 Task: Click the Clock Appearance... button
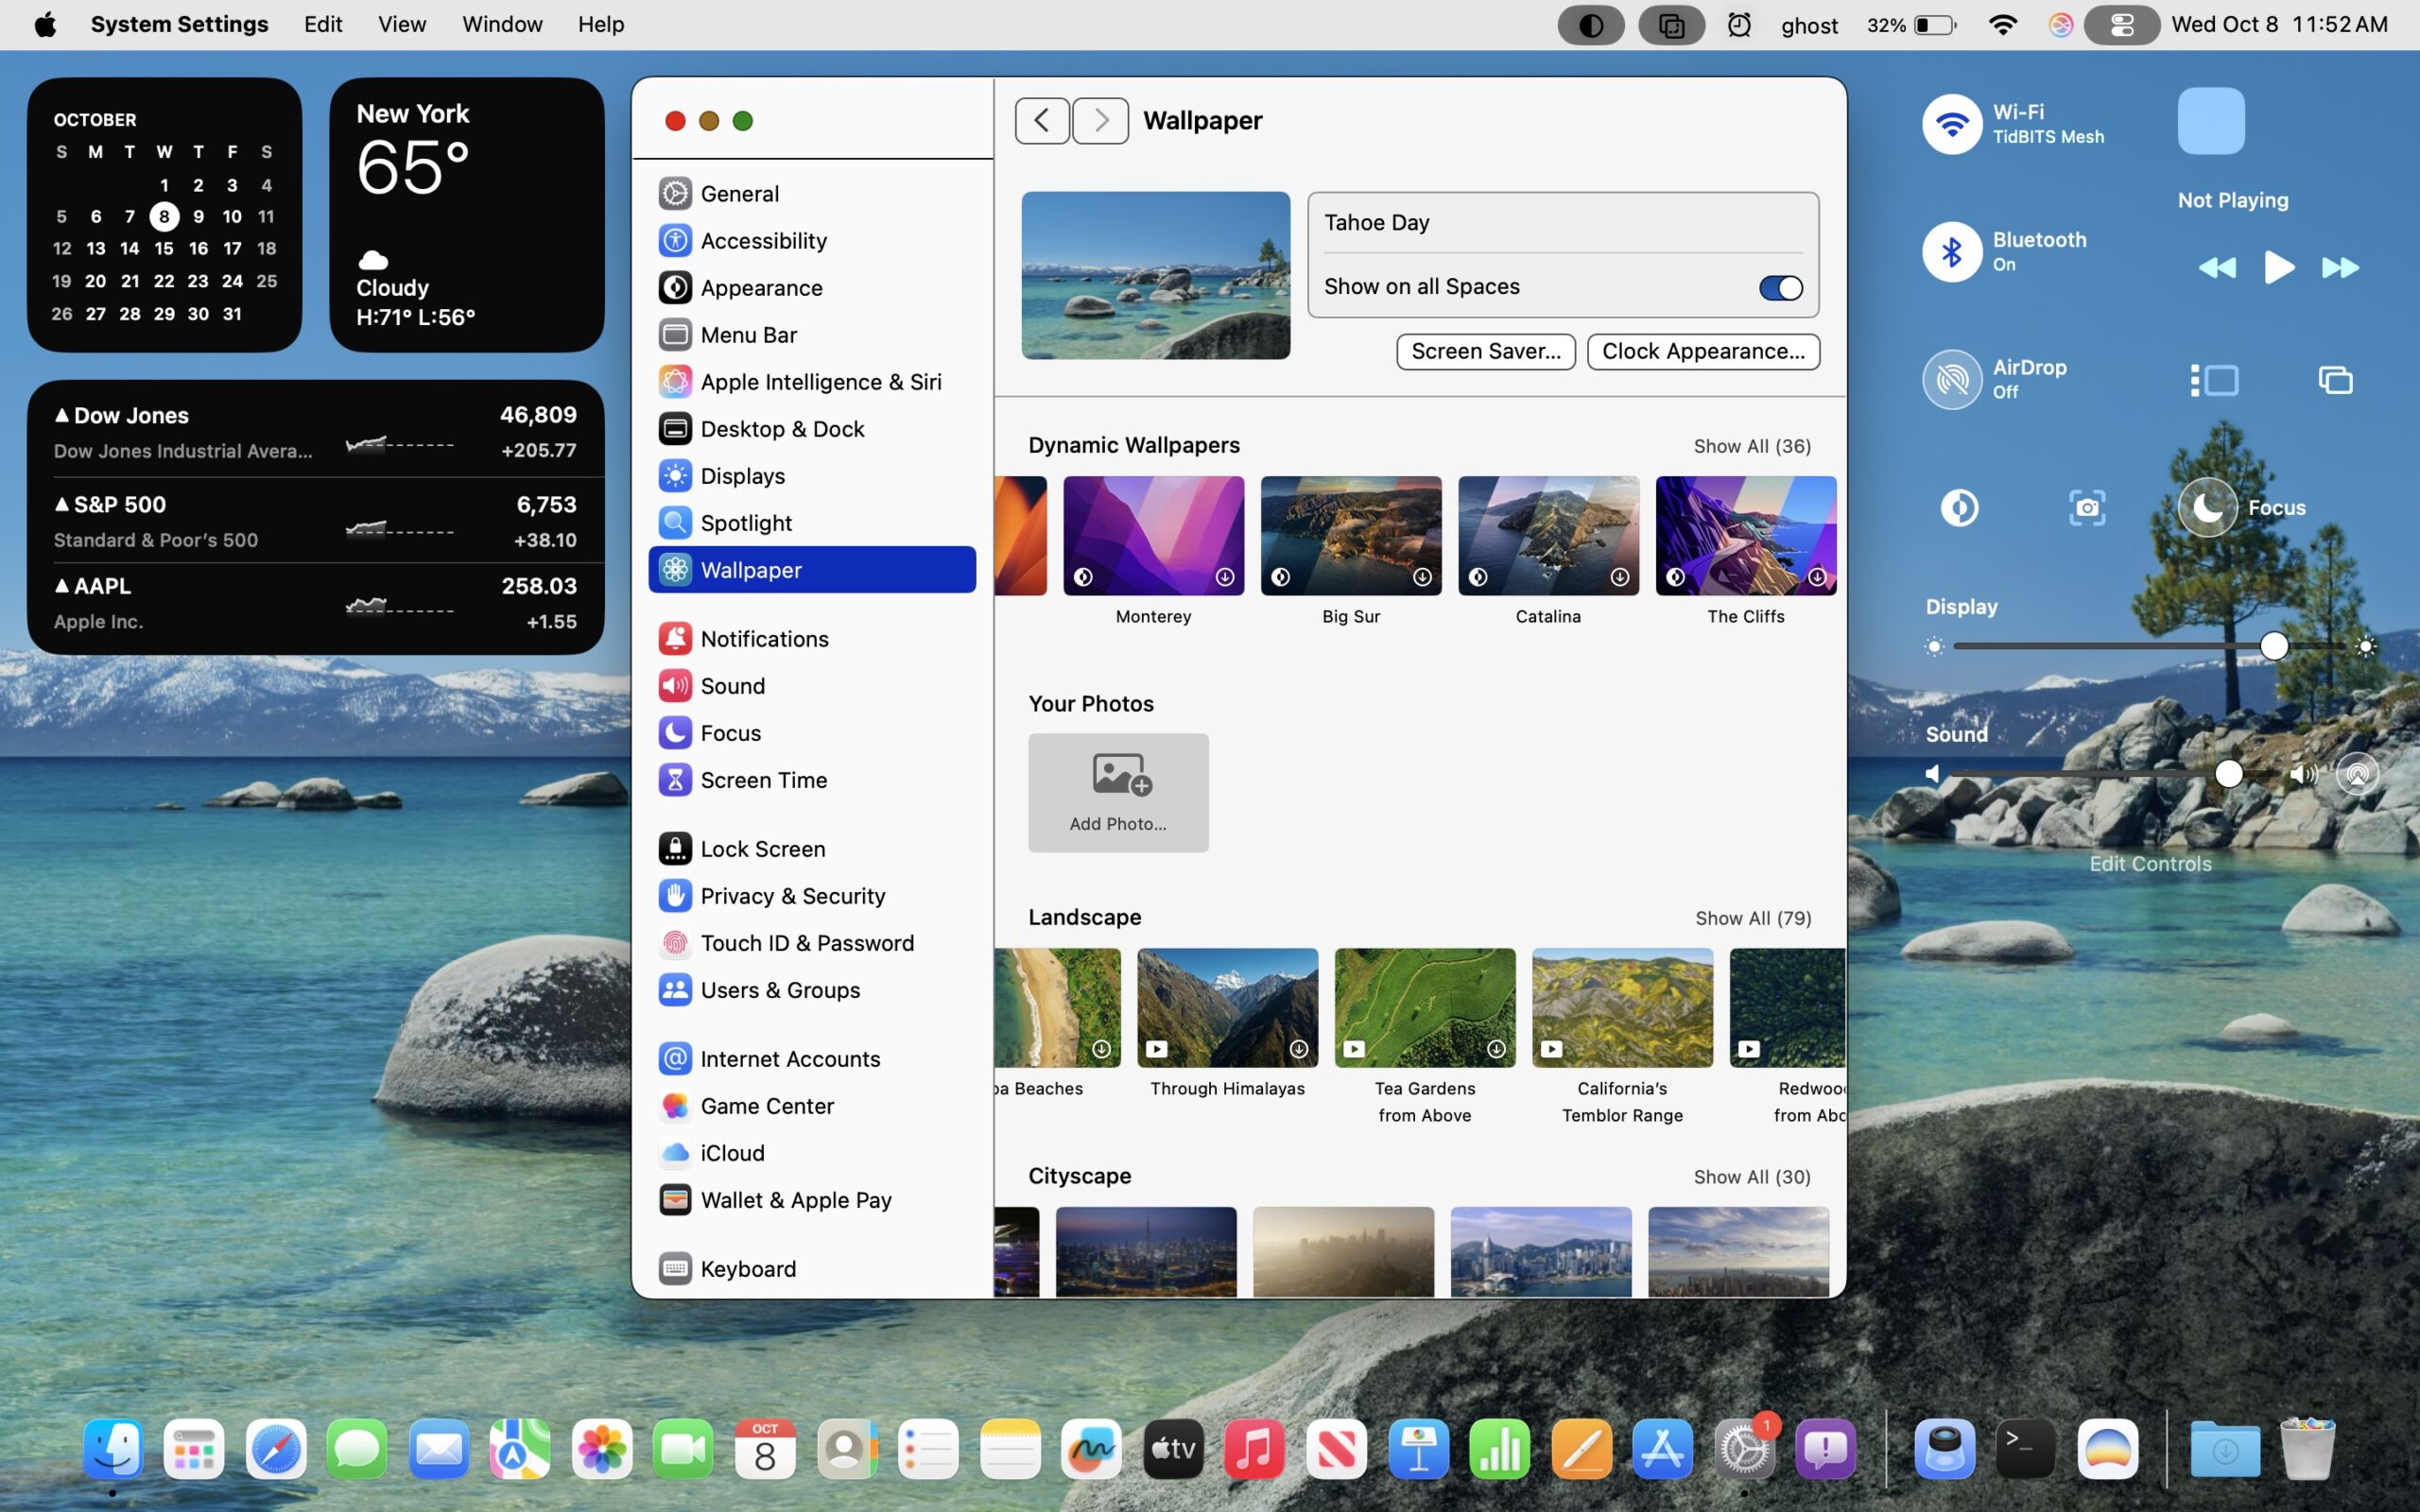coord(1702,352)
